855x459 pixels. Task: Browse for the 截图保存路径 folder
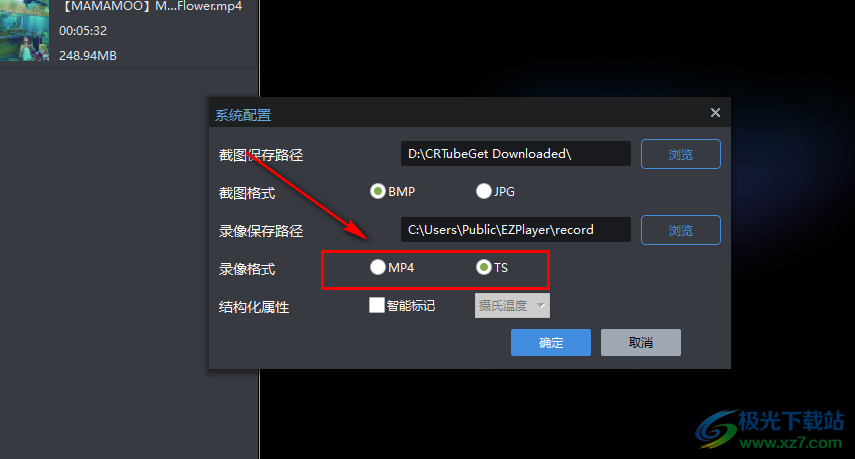tap(681, 154)
